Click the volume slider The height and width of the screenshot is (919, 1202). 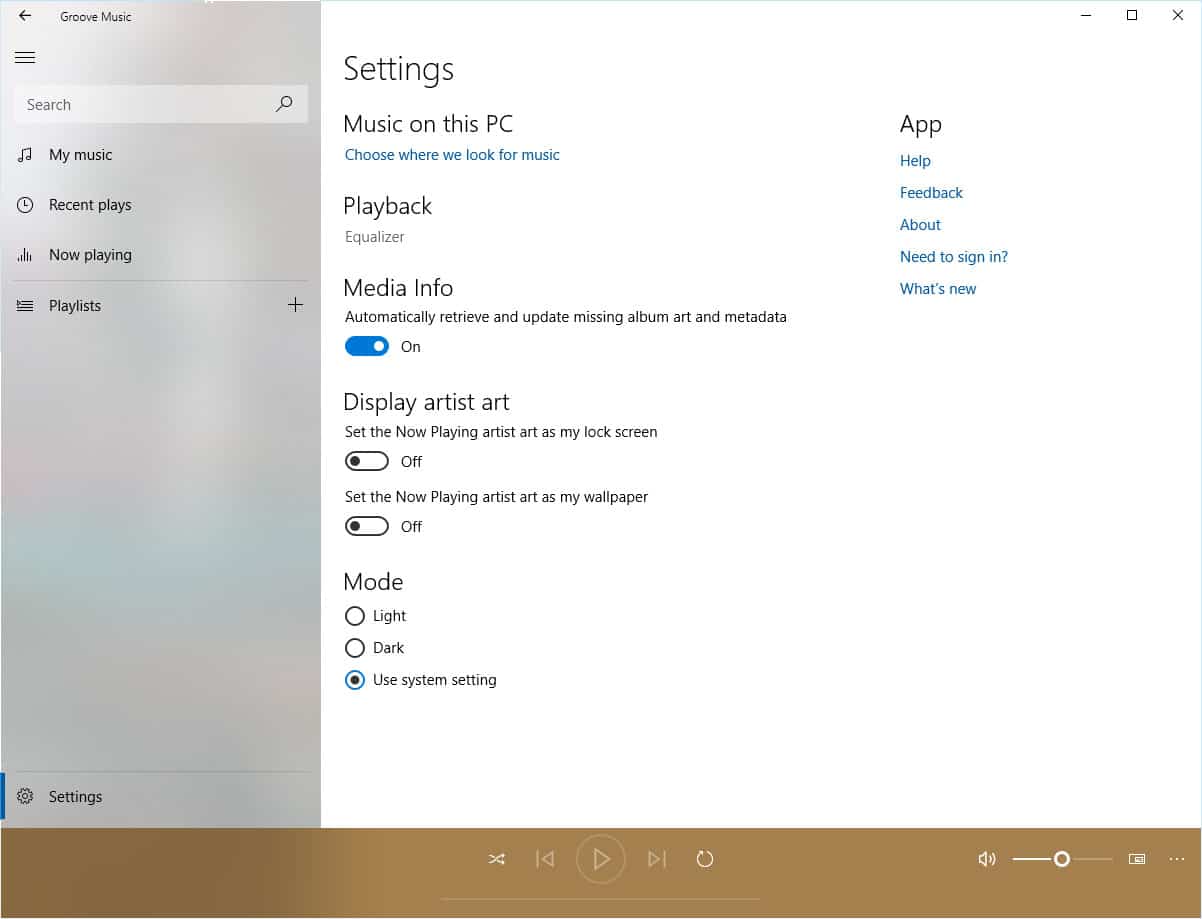click(x=1062, y=859)
